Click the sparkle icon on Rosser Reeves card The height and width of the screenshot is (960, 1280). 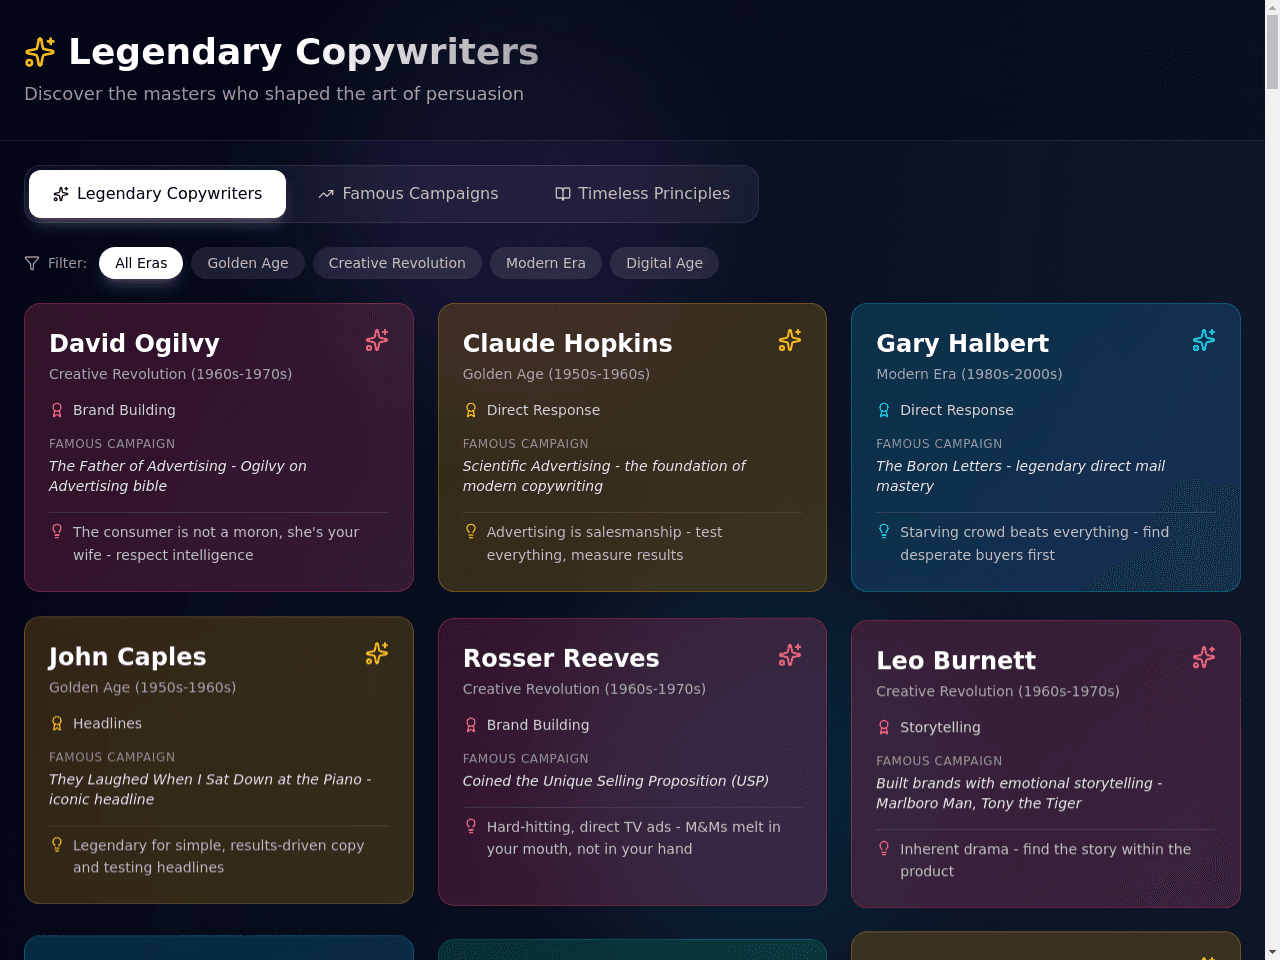pos(790,655)
